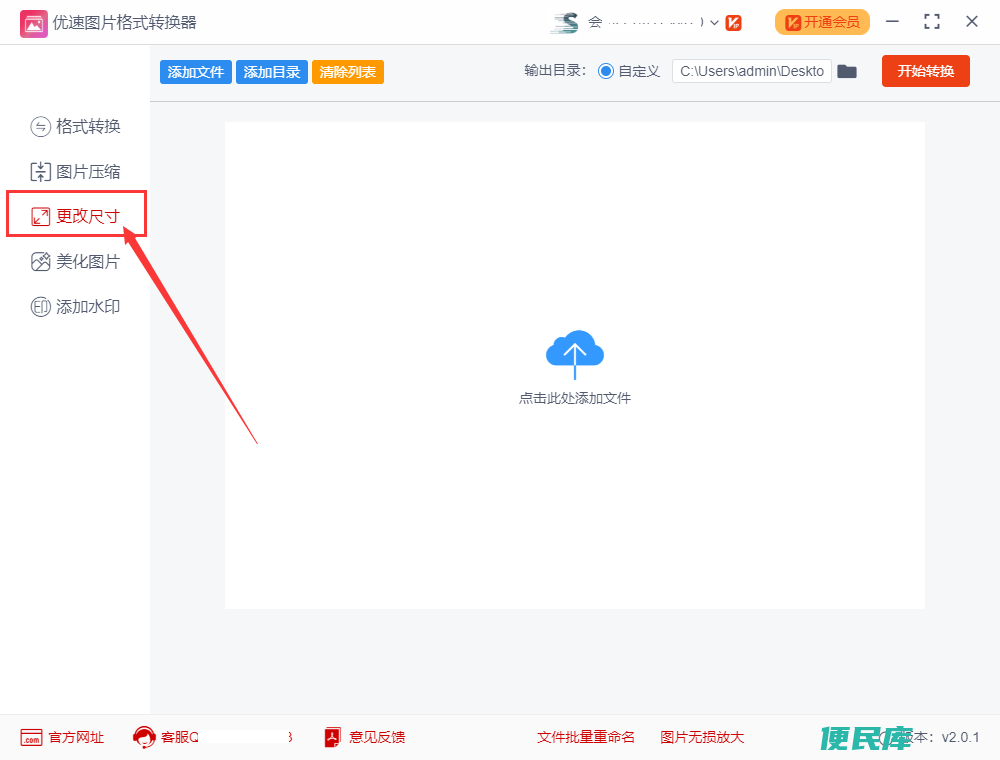
Task: Expand the user account dropdown arrow
Action: point(714,23)
